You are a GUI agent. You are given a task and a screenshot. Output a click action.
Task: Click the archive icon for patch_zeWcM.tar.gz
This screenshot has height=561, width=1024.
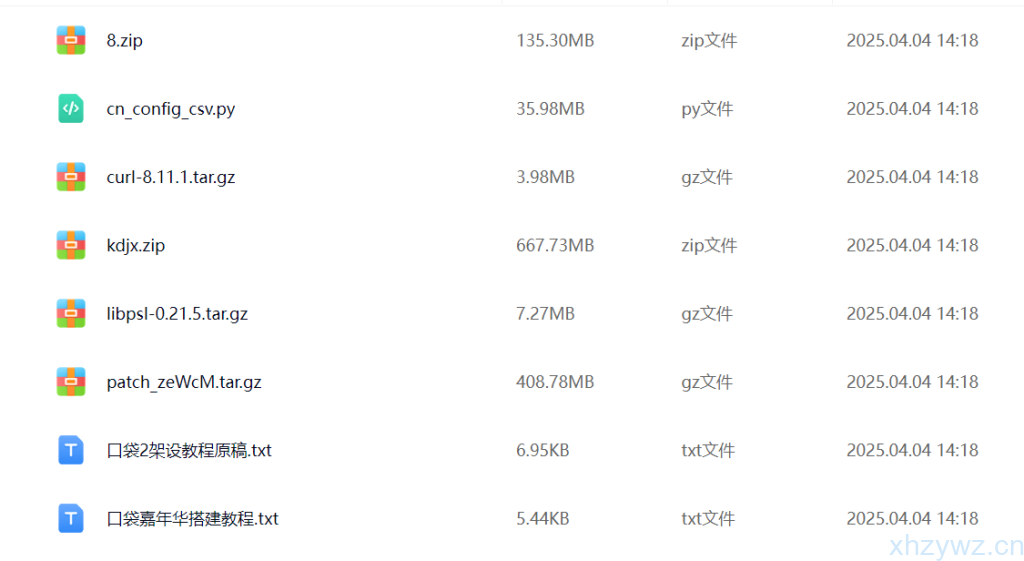point(71,382)
